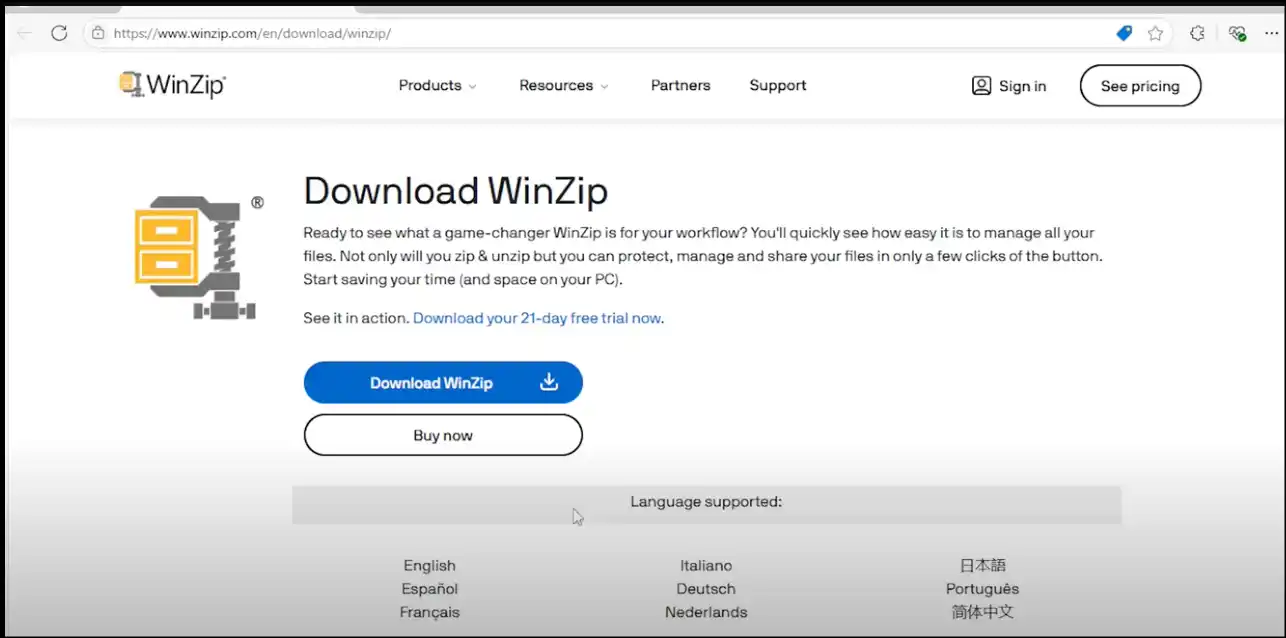Click the large WinZip cabinet product image
Image resolution: width=1286 pixels, height=638 pixels.
[195, 258]
